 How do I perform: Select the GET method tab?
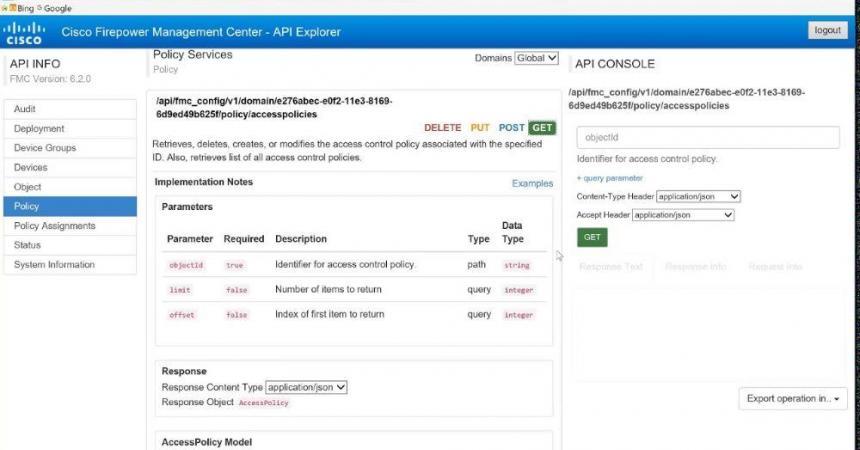[x=542, y=128]
